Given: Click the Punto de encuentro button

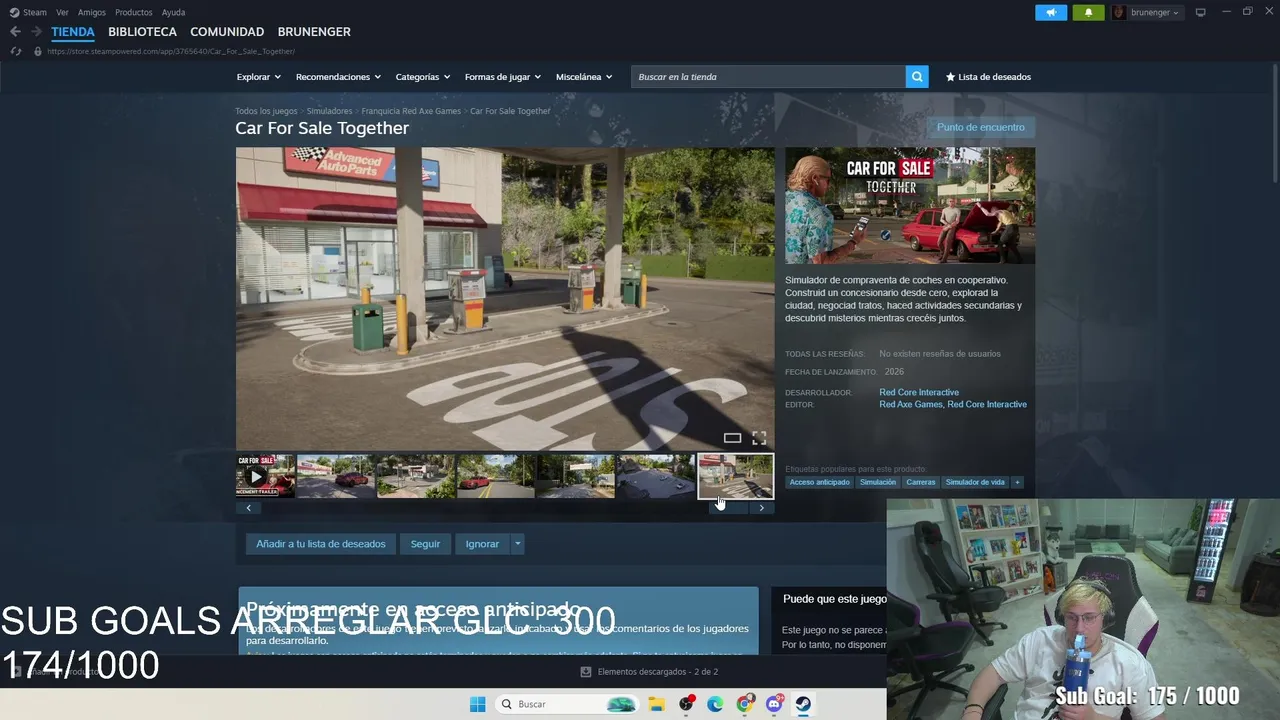Looking at the screenshot, I should point(980,127).
